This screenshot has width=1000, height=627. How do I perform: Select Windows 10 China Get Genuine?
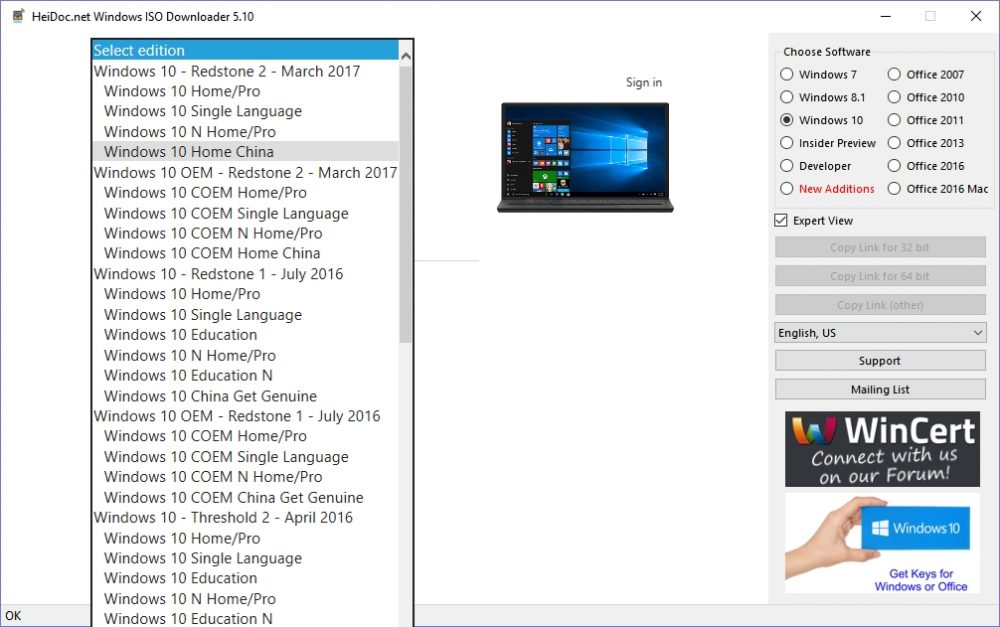[x=210, y=396]
